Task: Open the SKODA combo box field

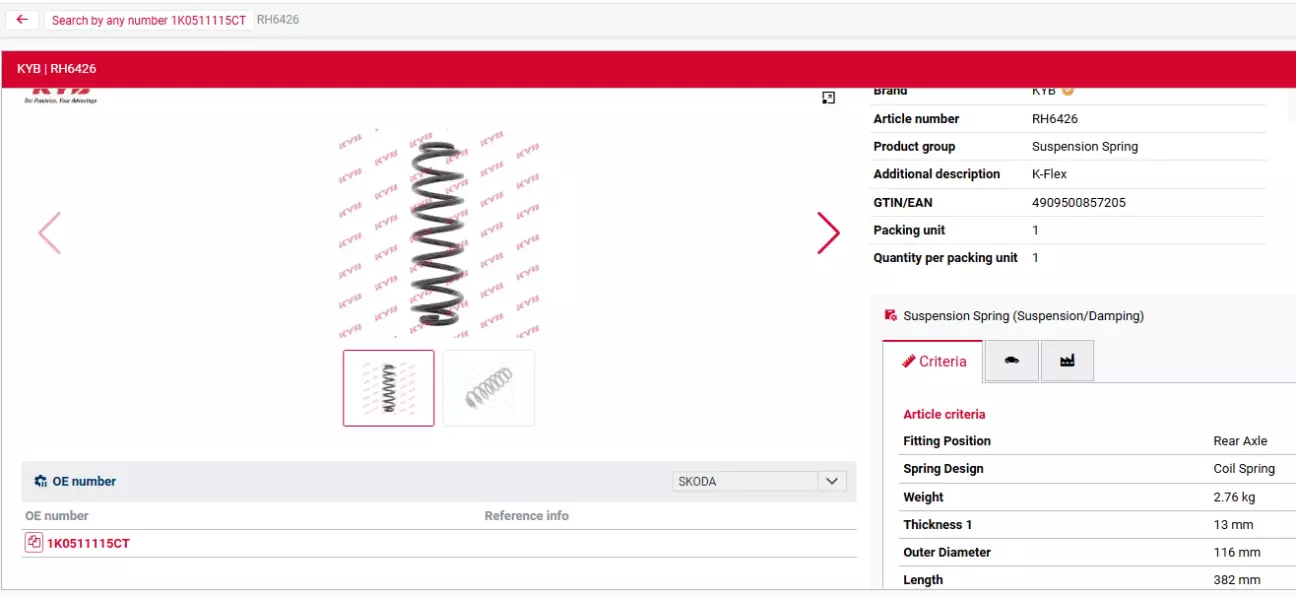Action: (745, 481)
